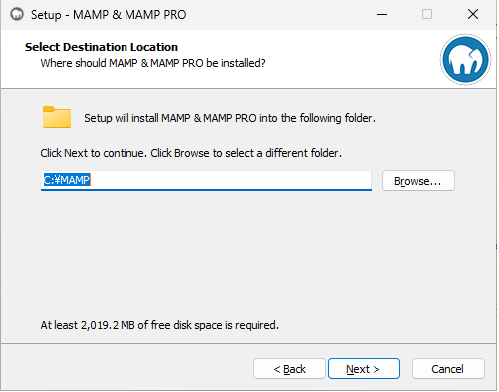Click the 'Setup - MAMP & MAMP PRO' window title
Image resolution: width=499 pixels, height=392 pixels.
pos(109,15)
